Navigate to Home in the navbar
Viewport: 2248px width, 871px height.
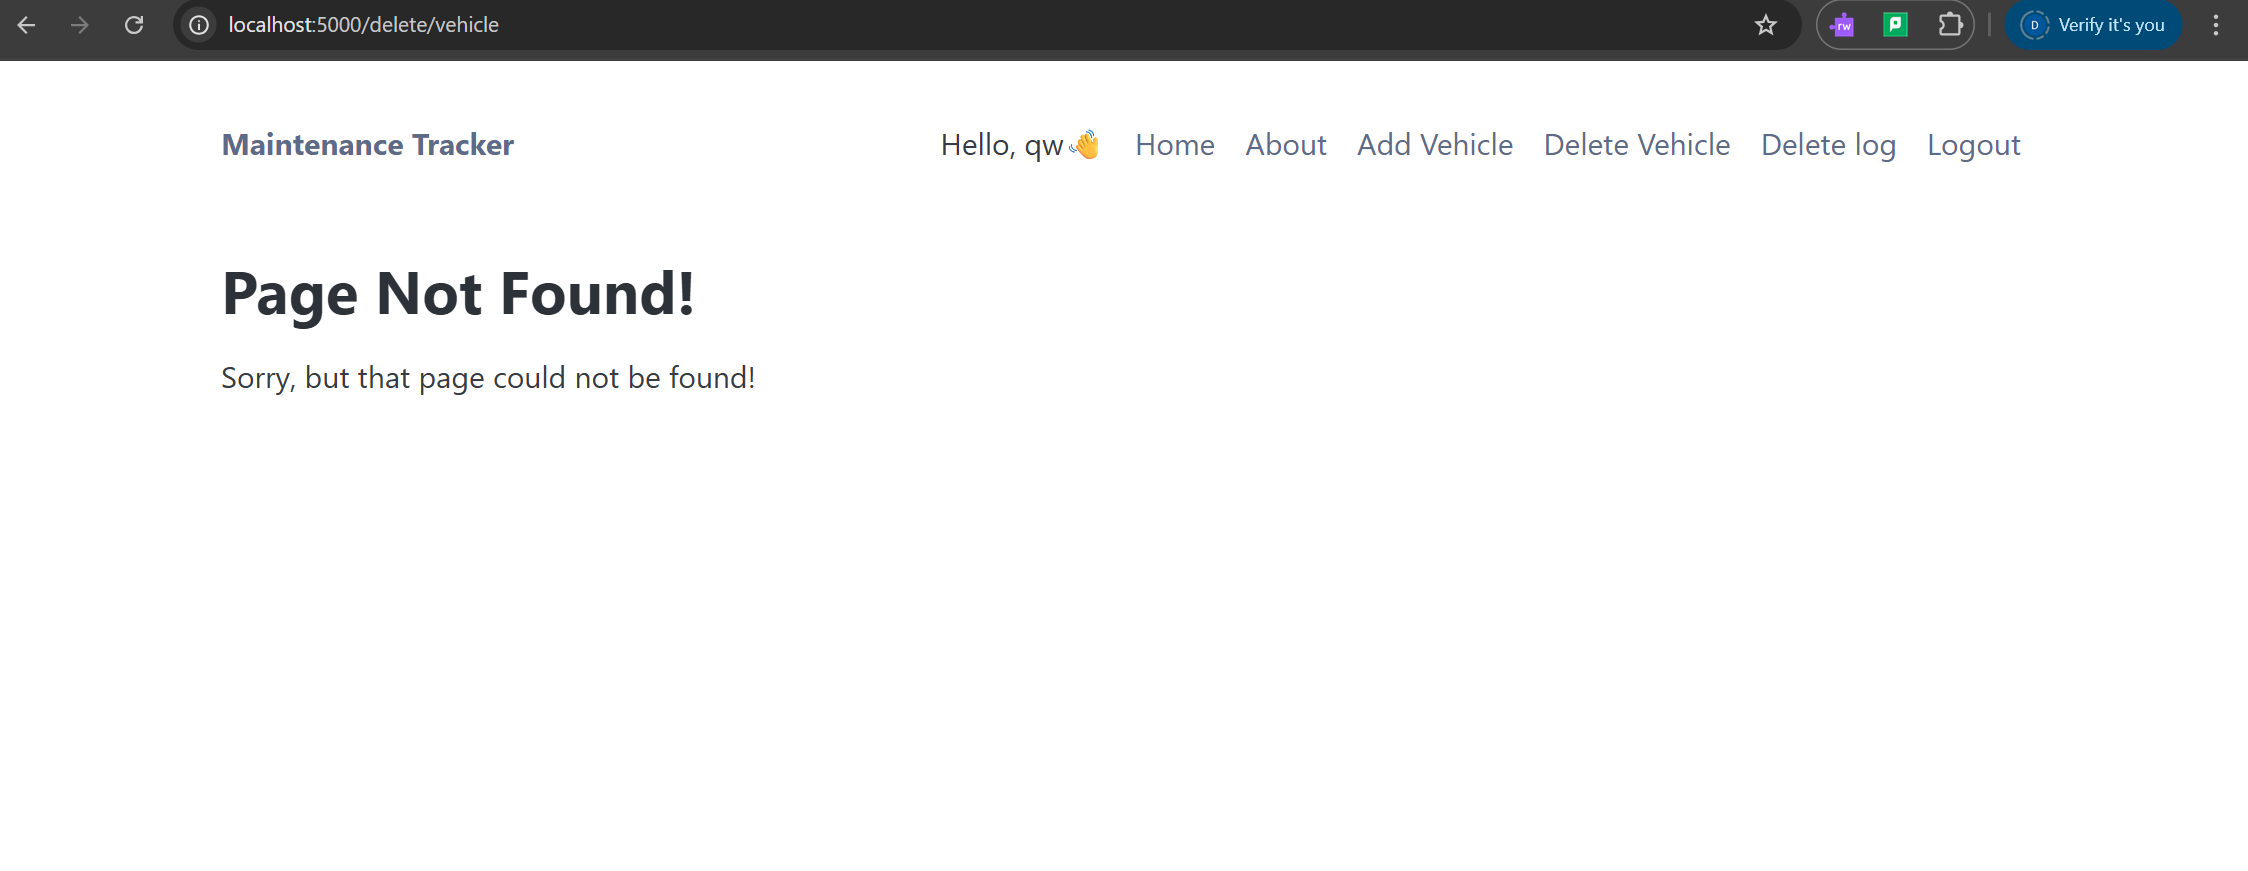click(1174, 145)
